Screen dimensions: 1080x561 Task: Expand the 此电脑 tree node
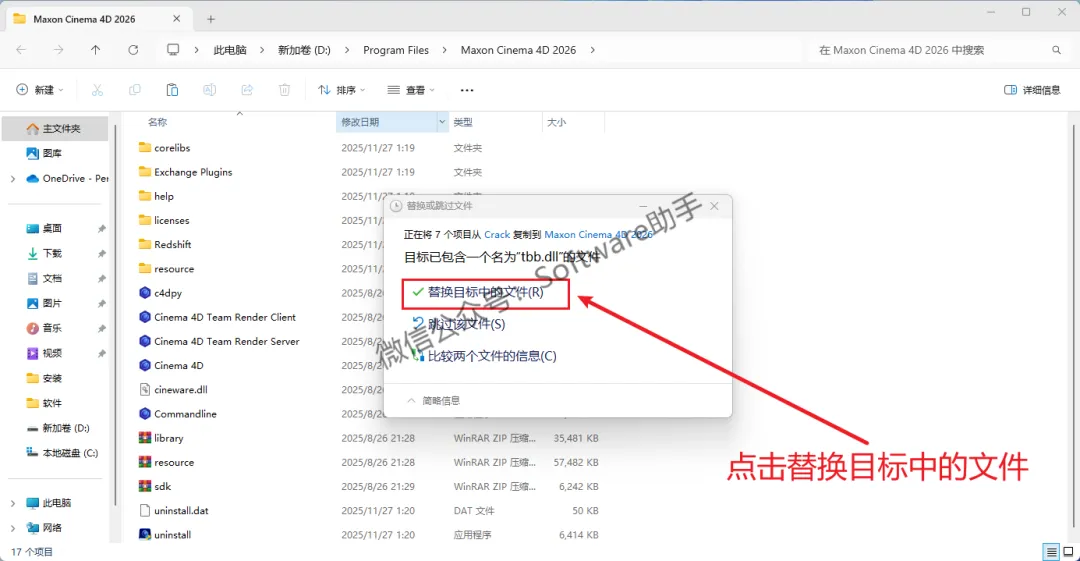point(13,503)
